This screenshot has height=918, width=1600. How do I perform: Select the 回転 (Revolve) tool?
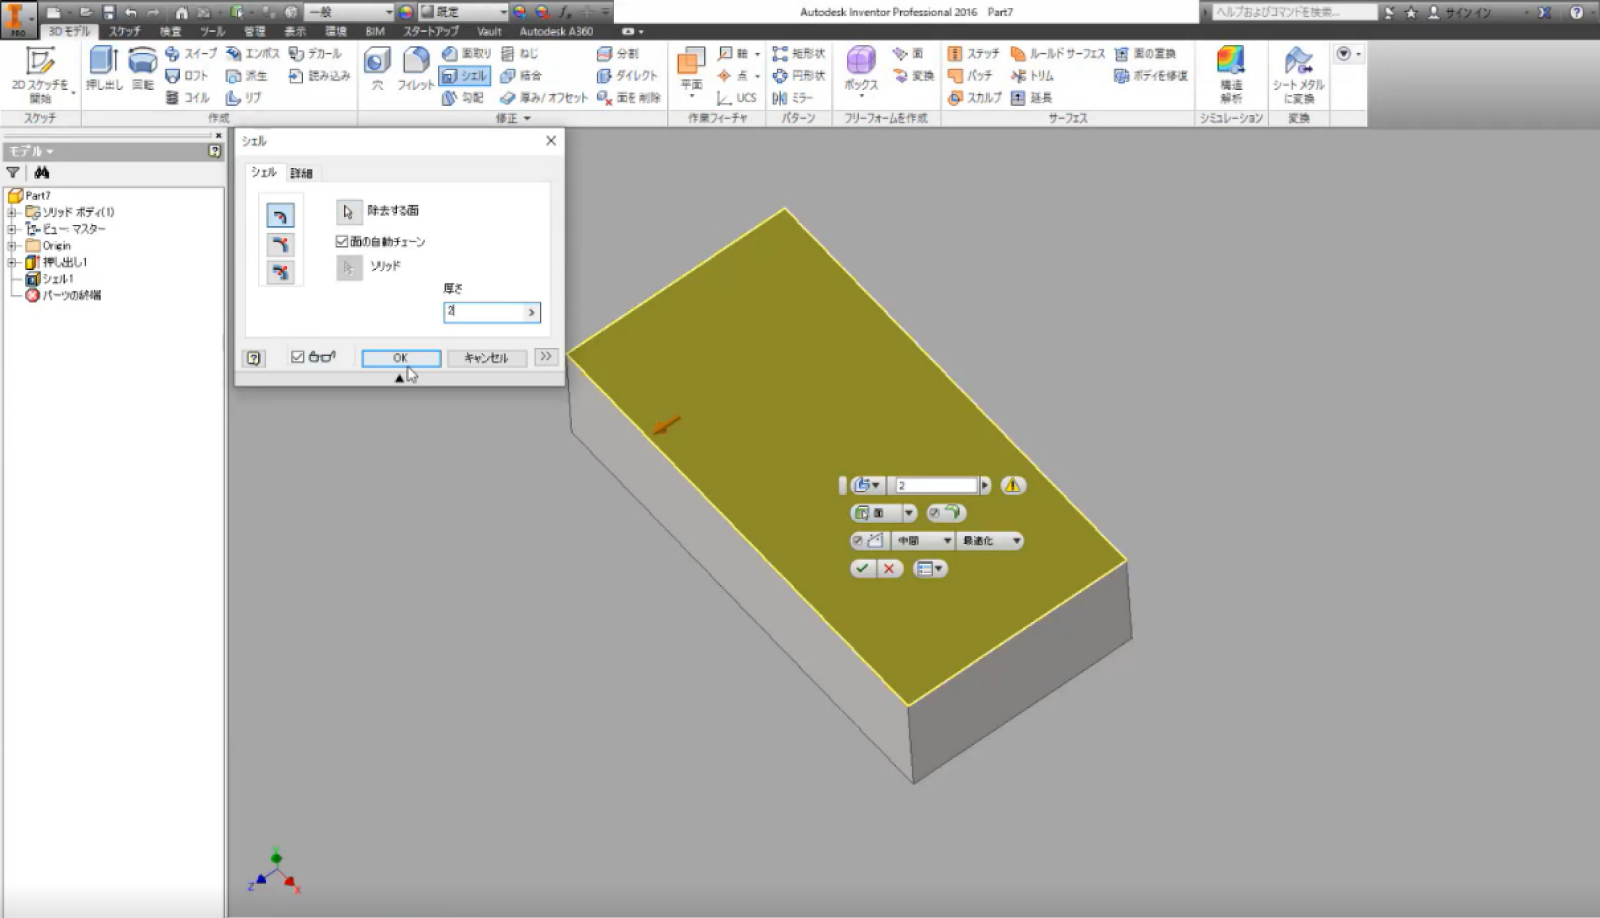[140, 70]
